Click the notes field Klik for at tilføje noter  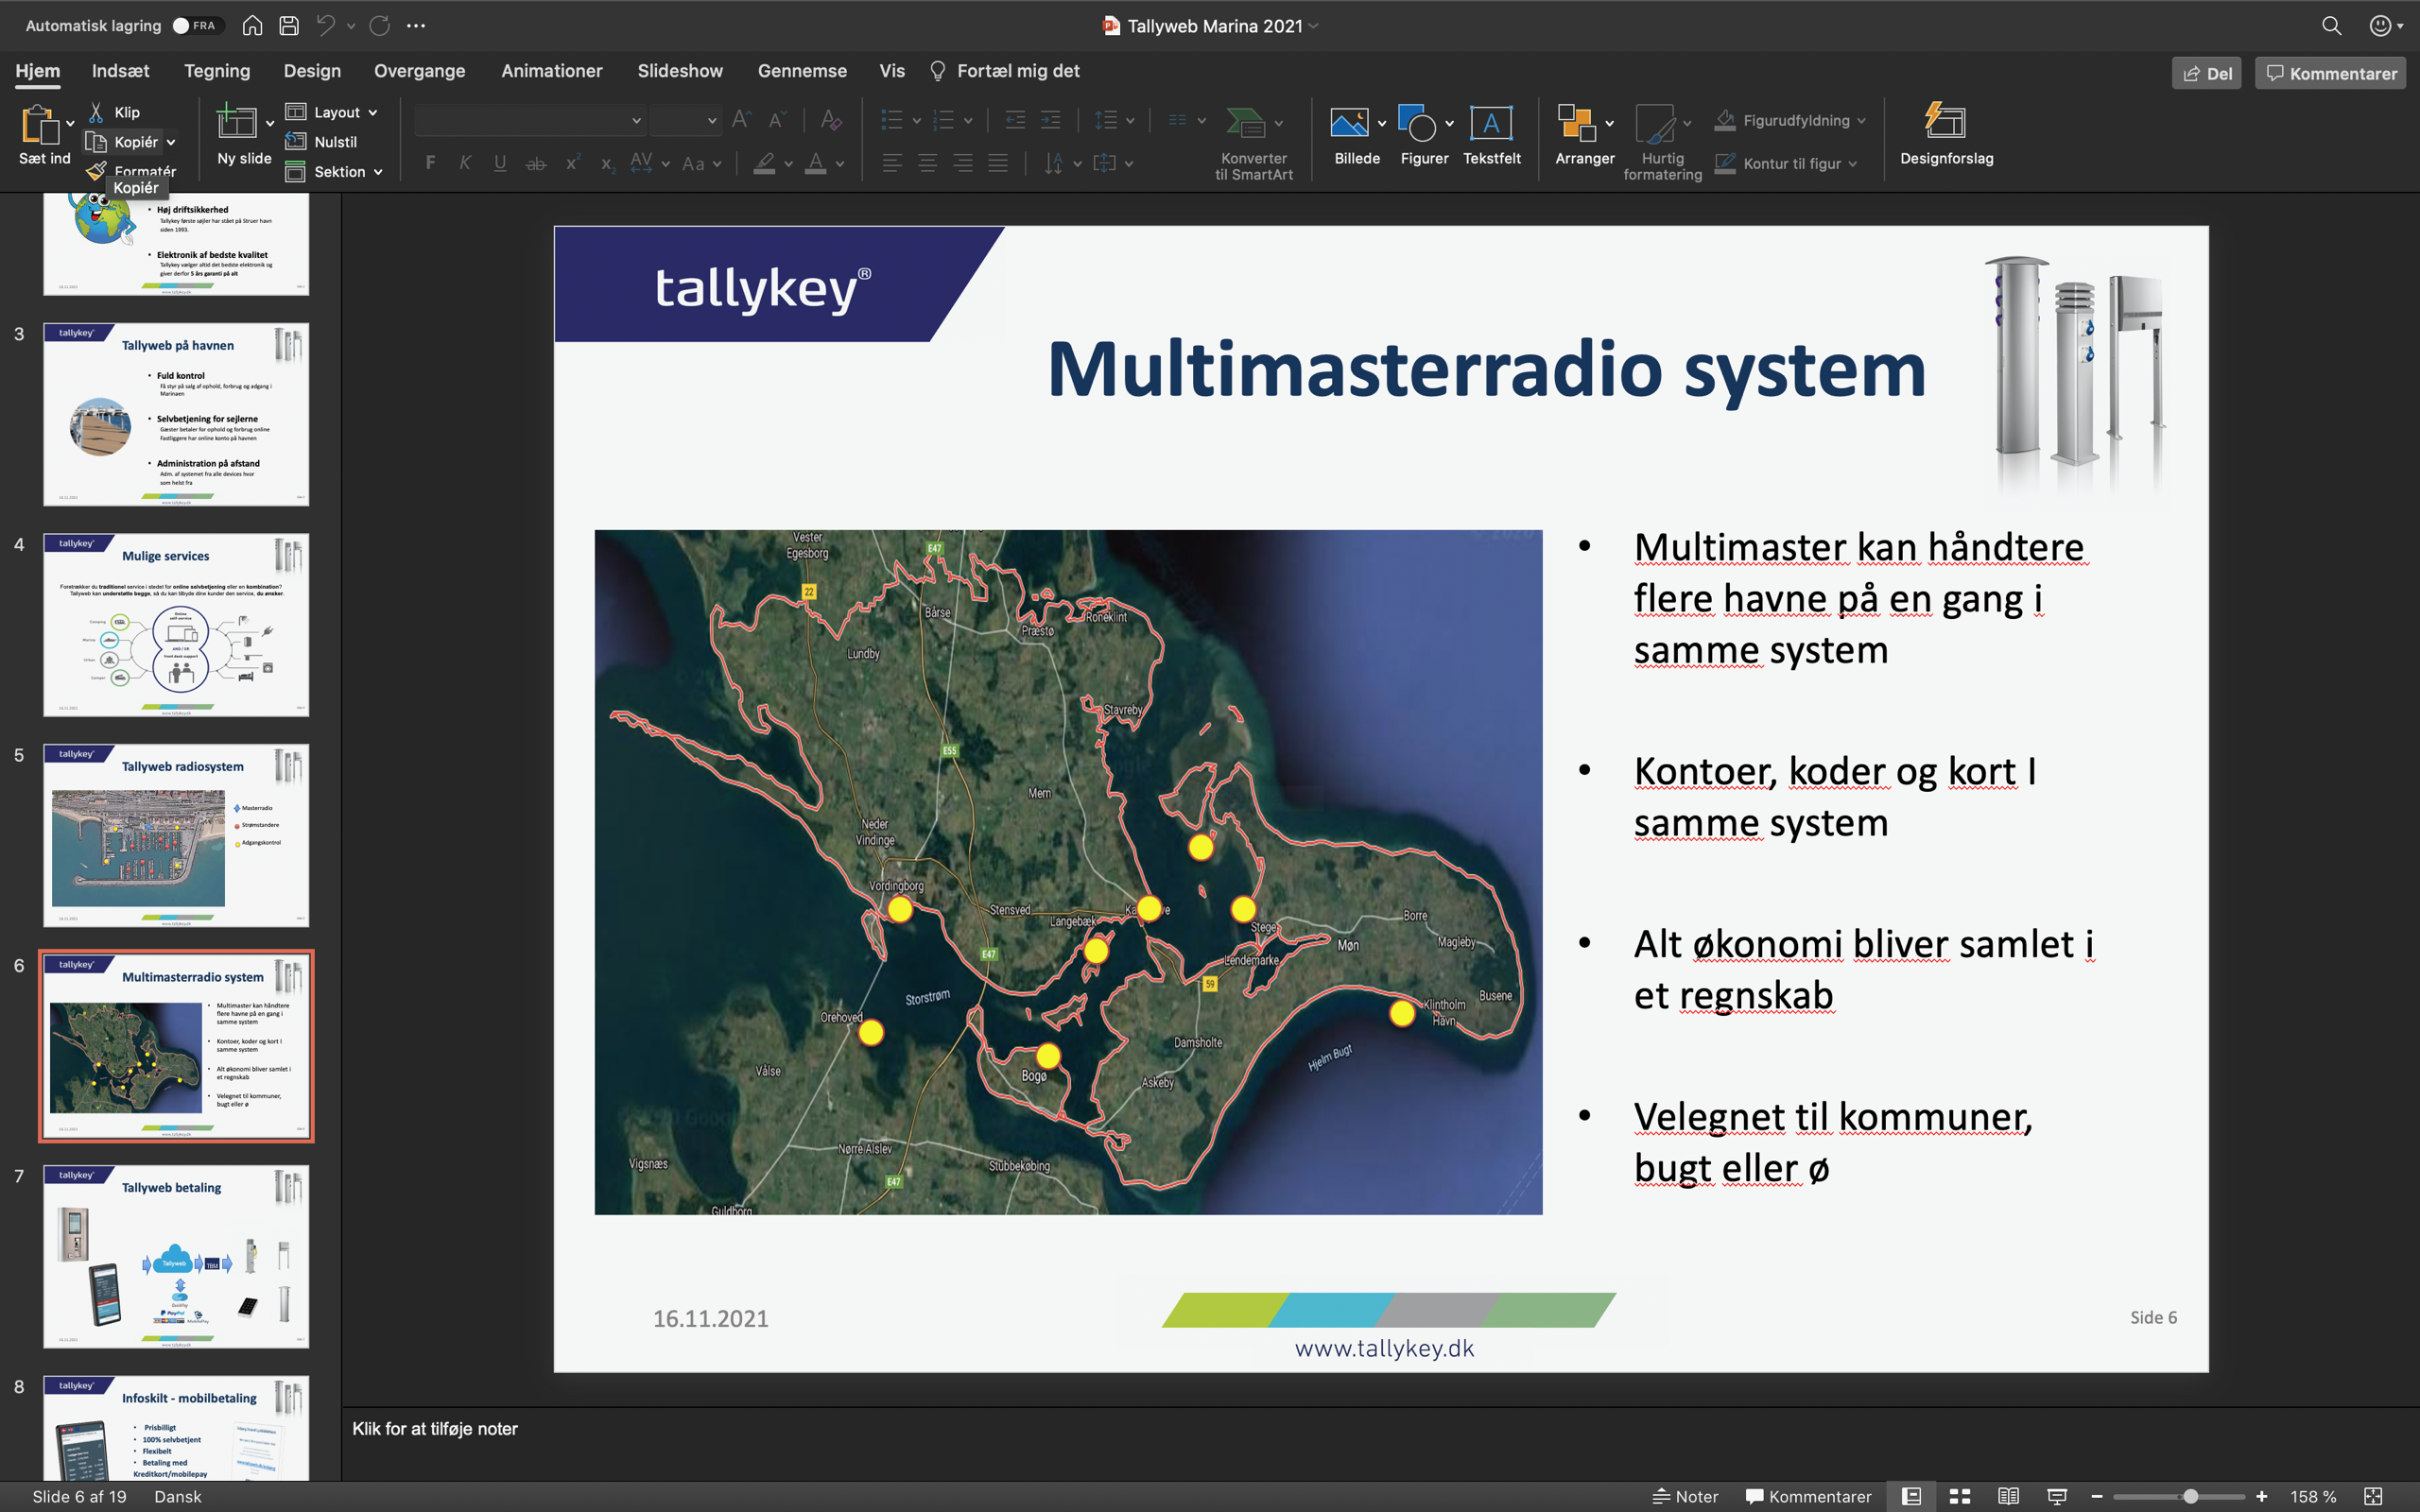[435, 1429]
